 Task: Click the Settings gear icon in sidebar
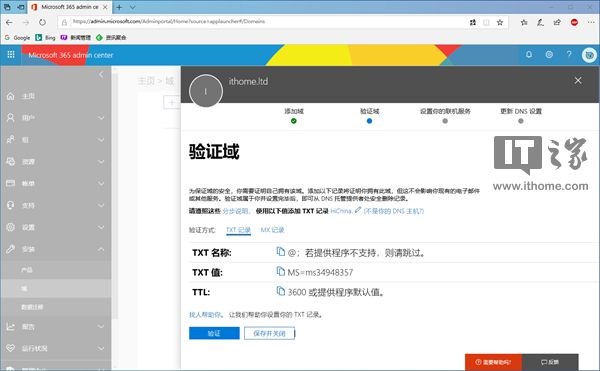[x=11, y=227]
